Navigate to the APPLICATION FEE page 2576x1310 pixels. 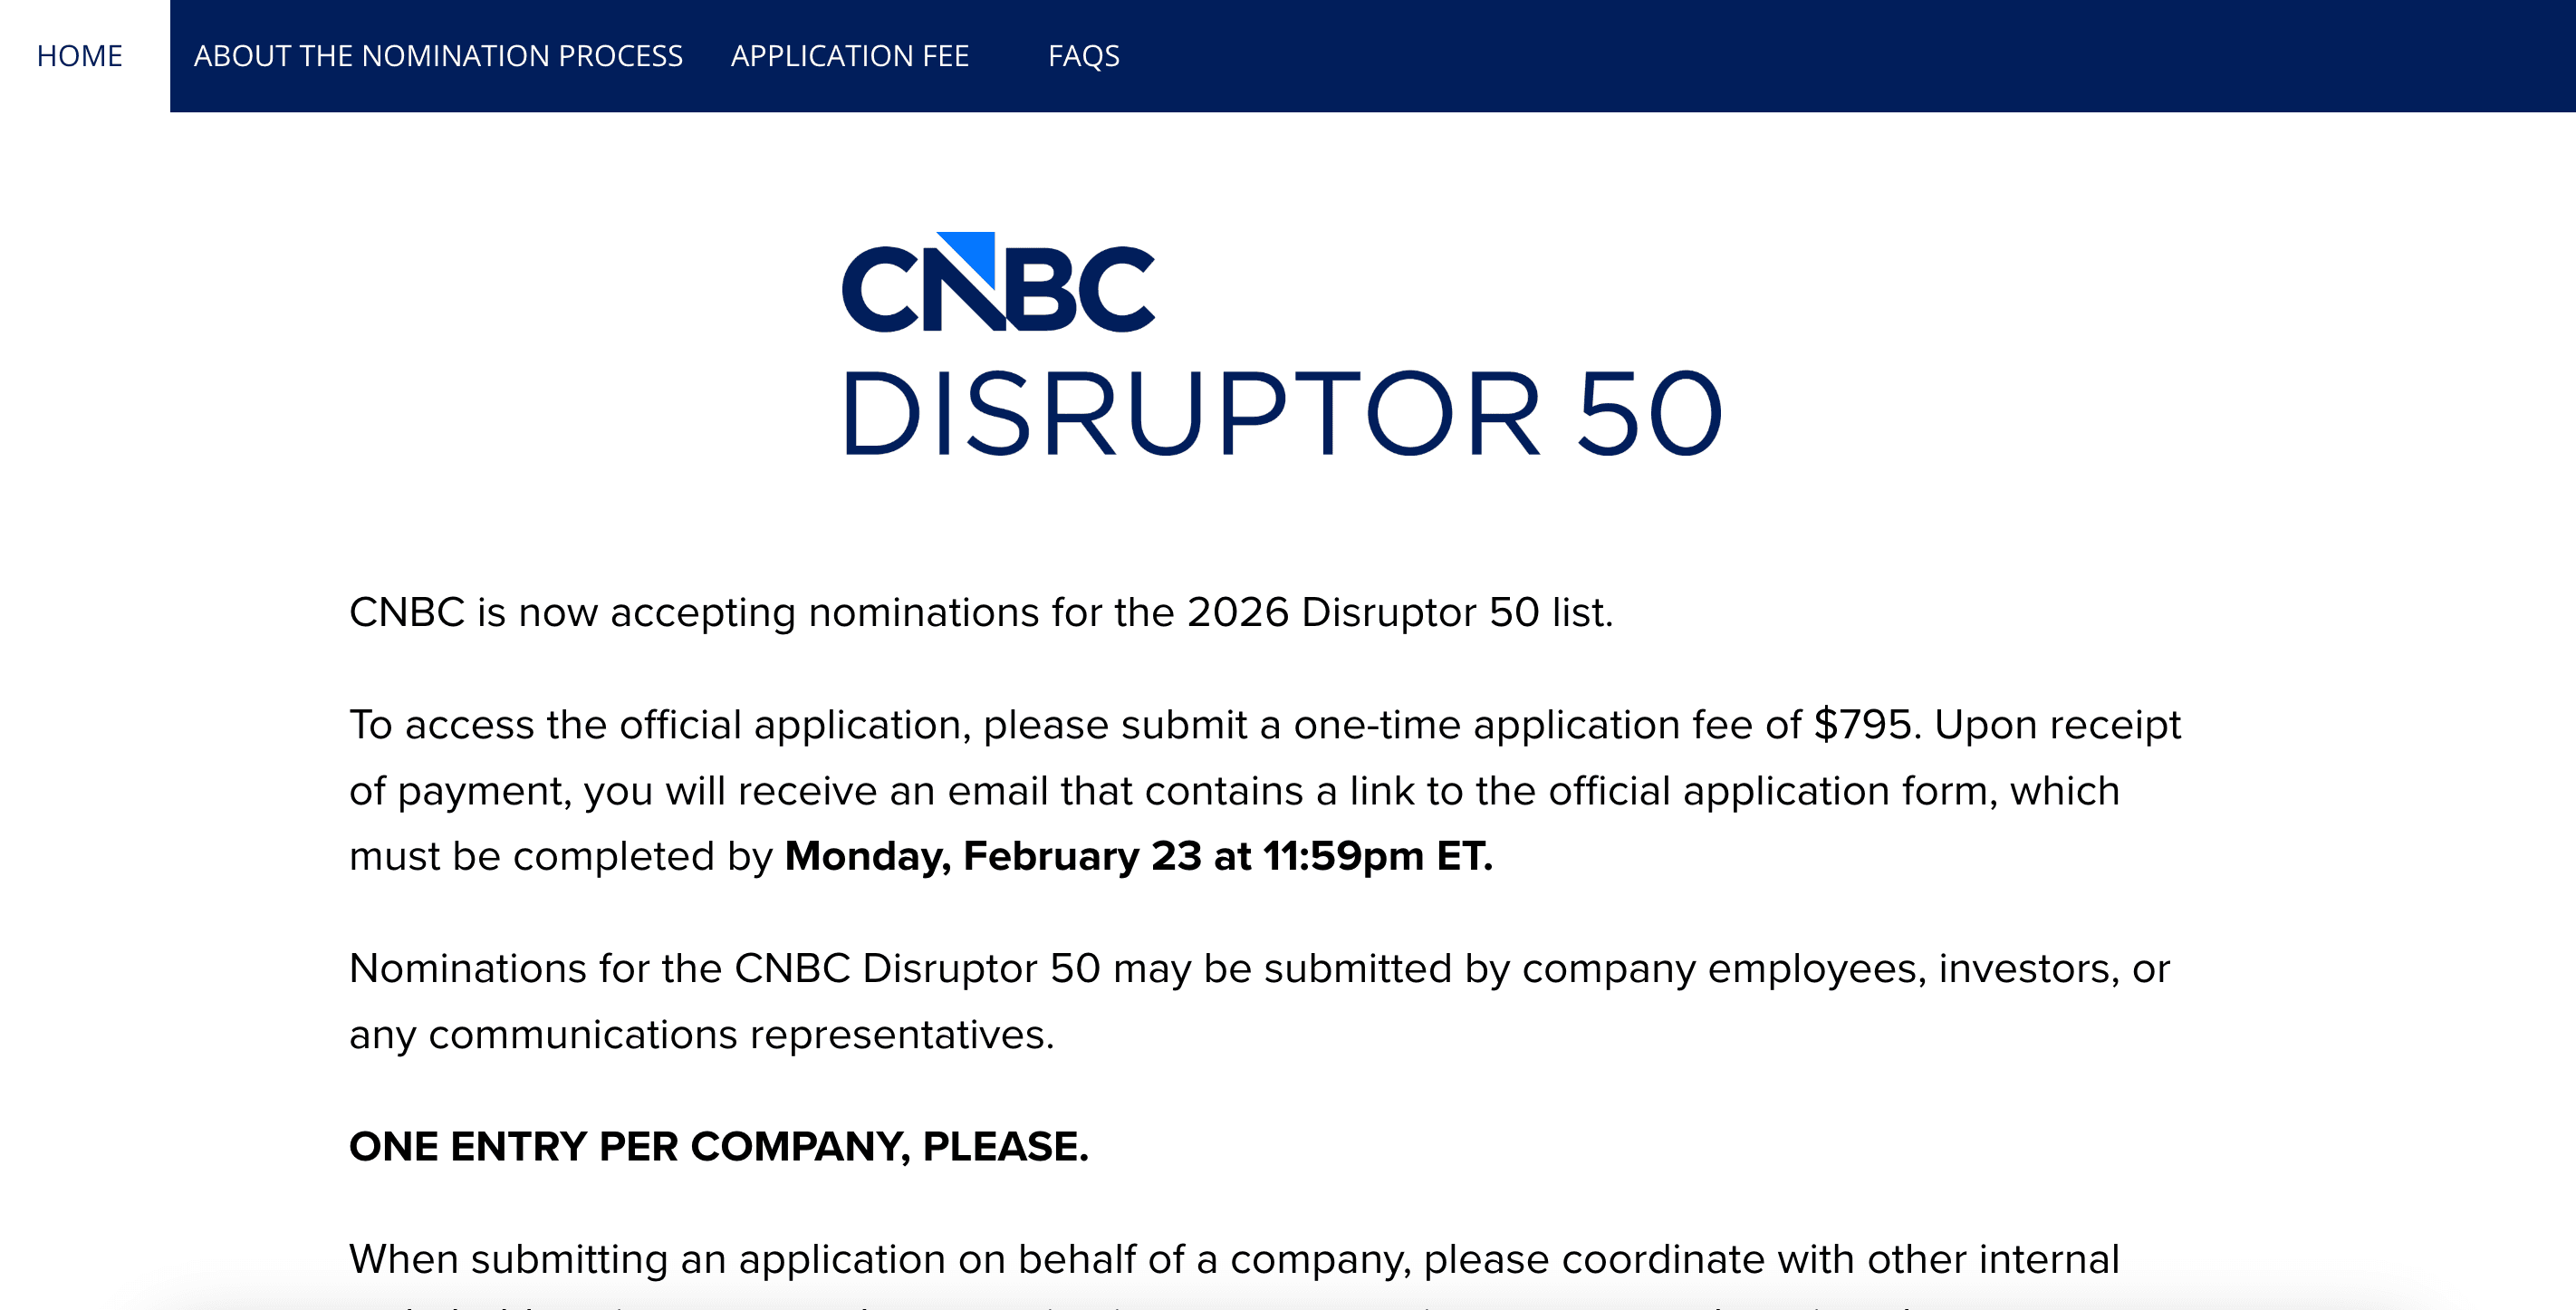click(850, 56)
